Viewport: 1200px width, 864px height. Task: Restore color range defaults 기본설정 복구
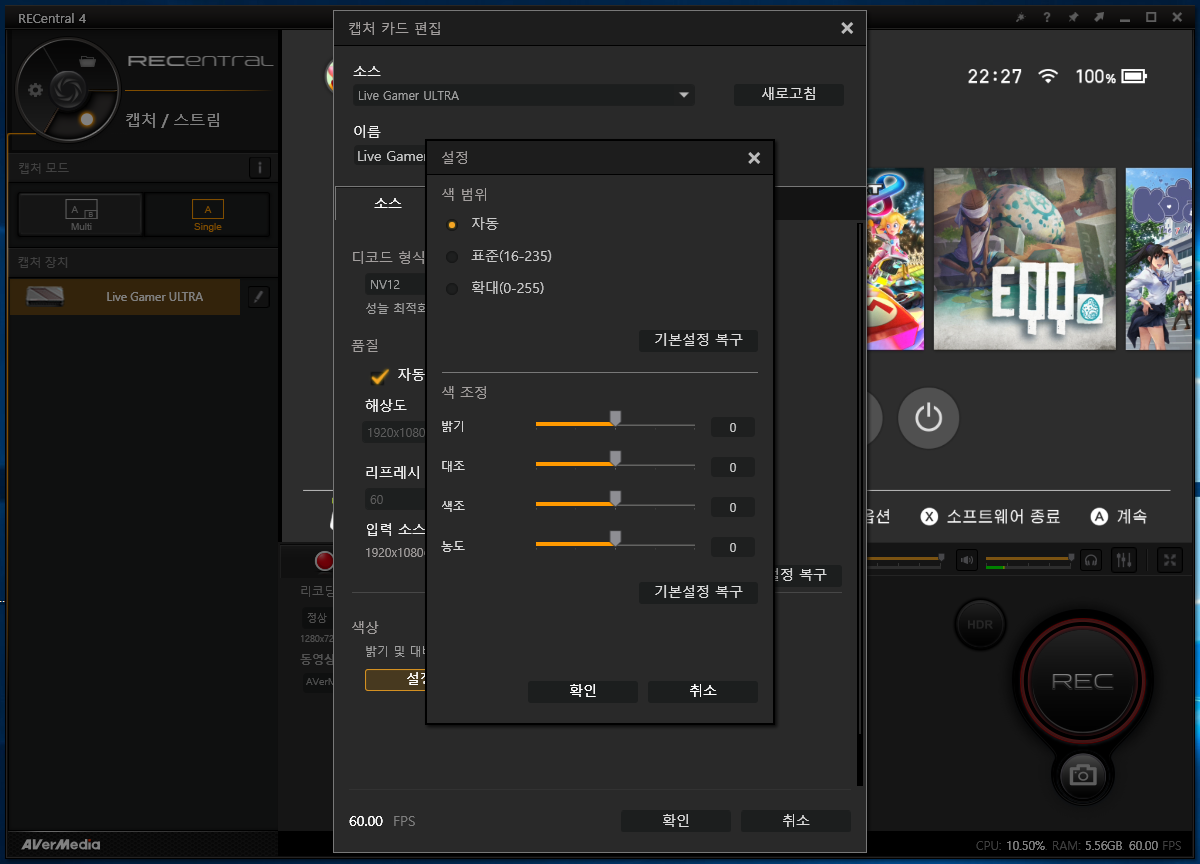(x=698, y=340)
